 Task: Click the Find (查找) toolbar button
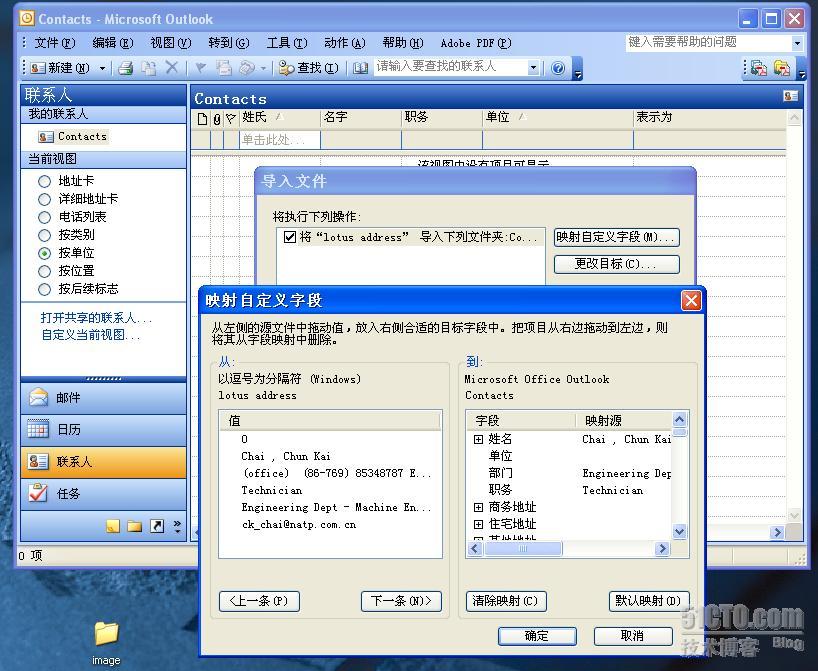309,68
